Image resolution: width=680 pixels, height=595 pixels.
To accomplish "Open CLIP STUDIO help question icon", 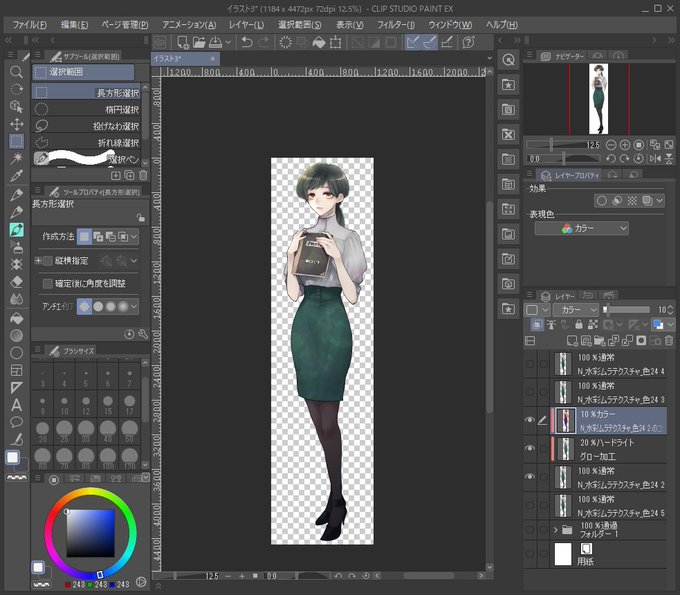I will pyautogui.click(x=468, y=42).
